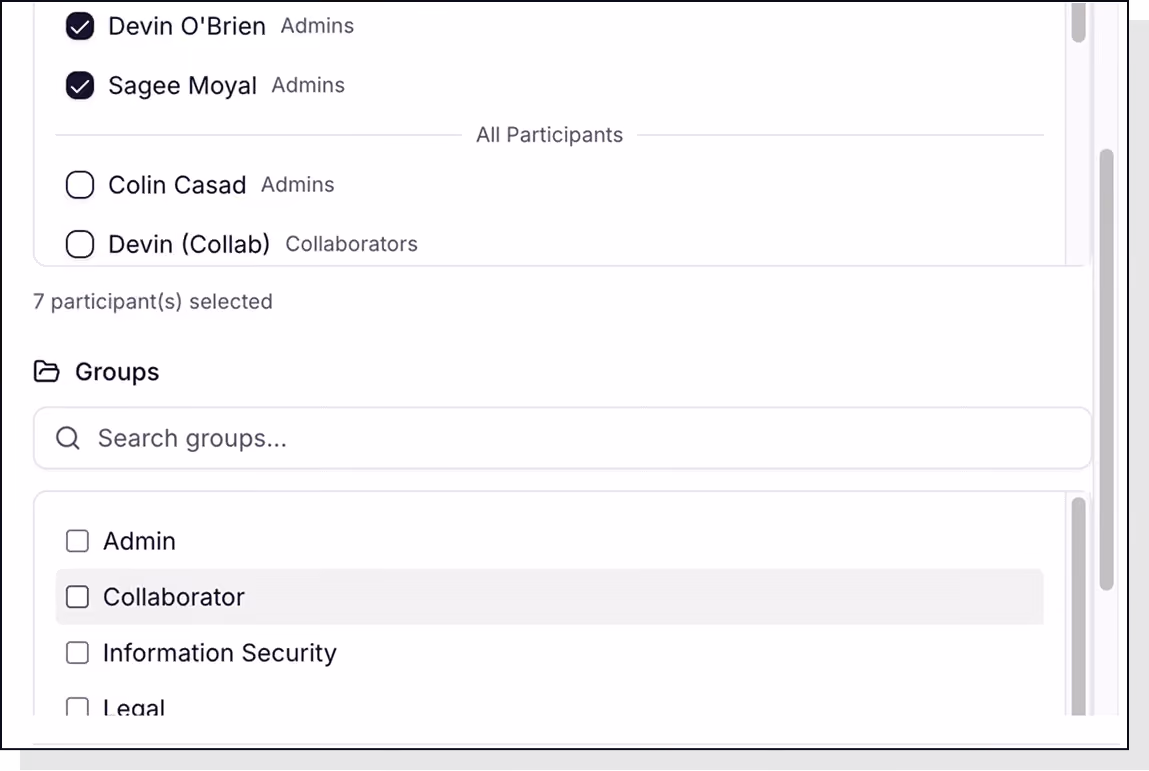Click the Colin Casad name label
The height and width of the screenshot is (771, 1149).
point(177,185)
